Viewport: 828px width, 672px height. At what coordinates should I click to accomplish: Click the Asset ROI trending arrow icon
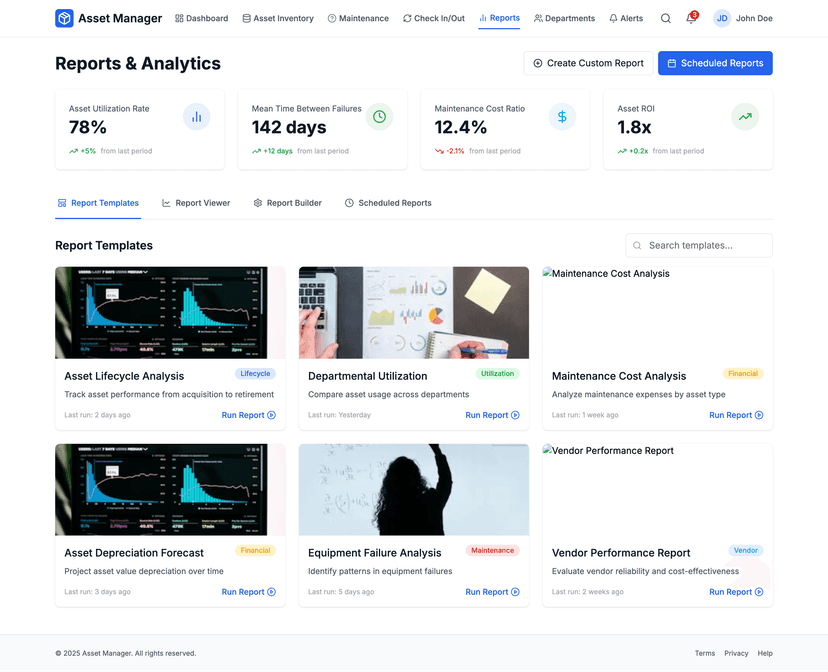pyautogui.click(x=745, y=117)
